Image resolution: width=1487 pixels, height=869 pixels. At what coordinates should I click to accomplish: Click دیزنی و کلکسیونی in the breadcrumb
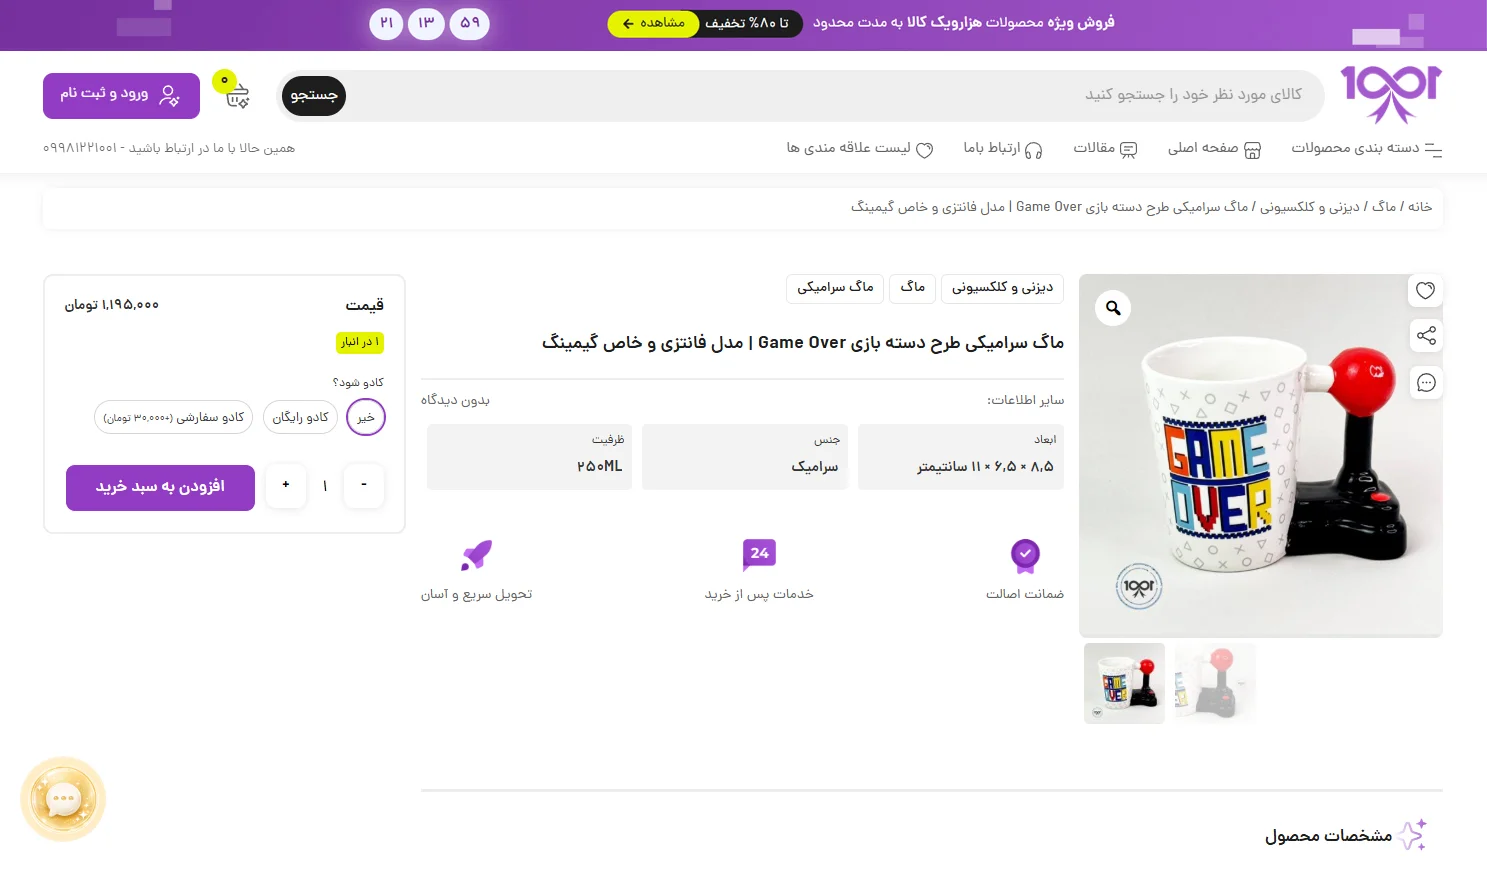coord(1310,207)
